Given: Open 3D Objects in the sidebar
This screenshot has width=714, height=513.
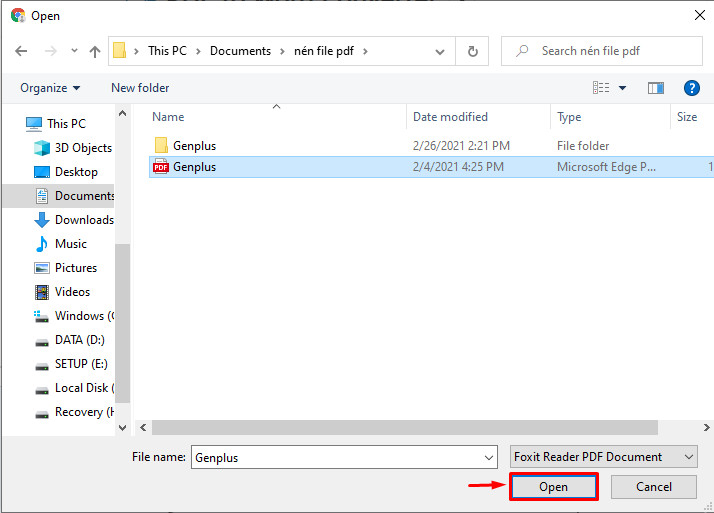Looking at the screenshot, I should pyautogui.click(x=73, y=147).
